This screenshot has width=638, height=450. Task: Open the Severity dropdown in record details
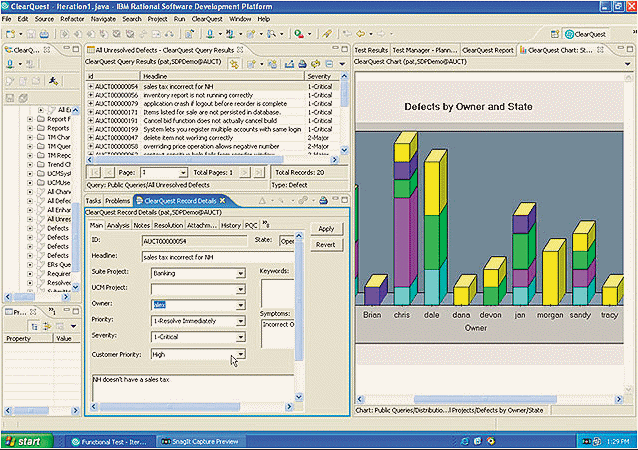coord(240,337)
